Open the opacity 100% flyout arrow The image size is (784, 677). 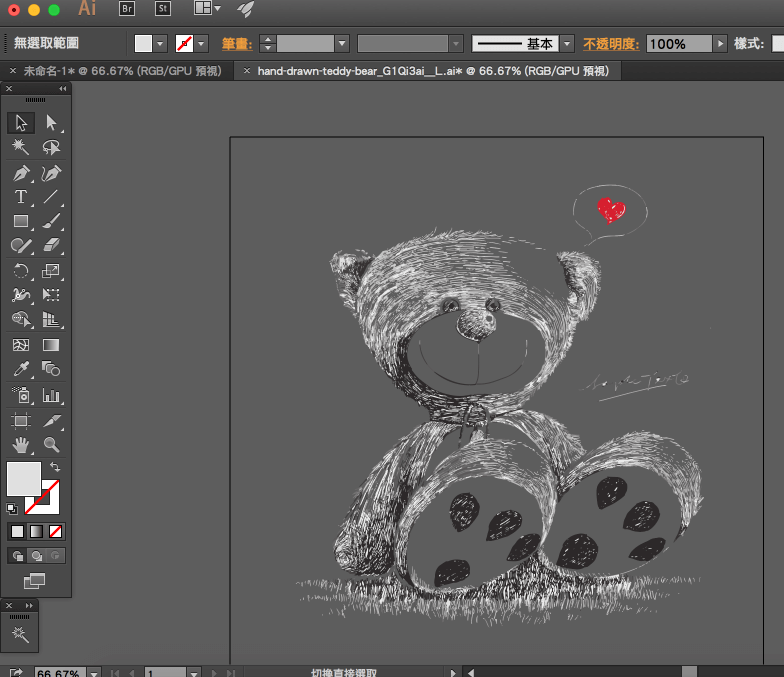point(719,44)
